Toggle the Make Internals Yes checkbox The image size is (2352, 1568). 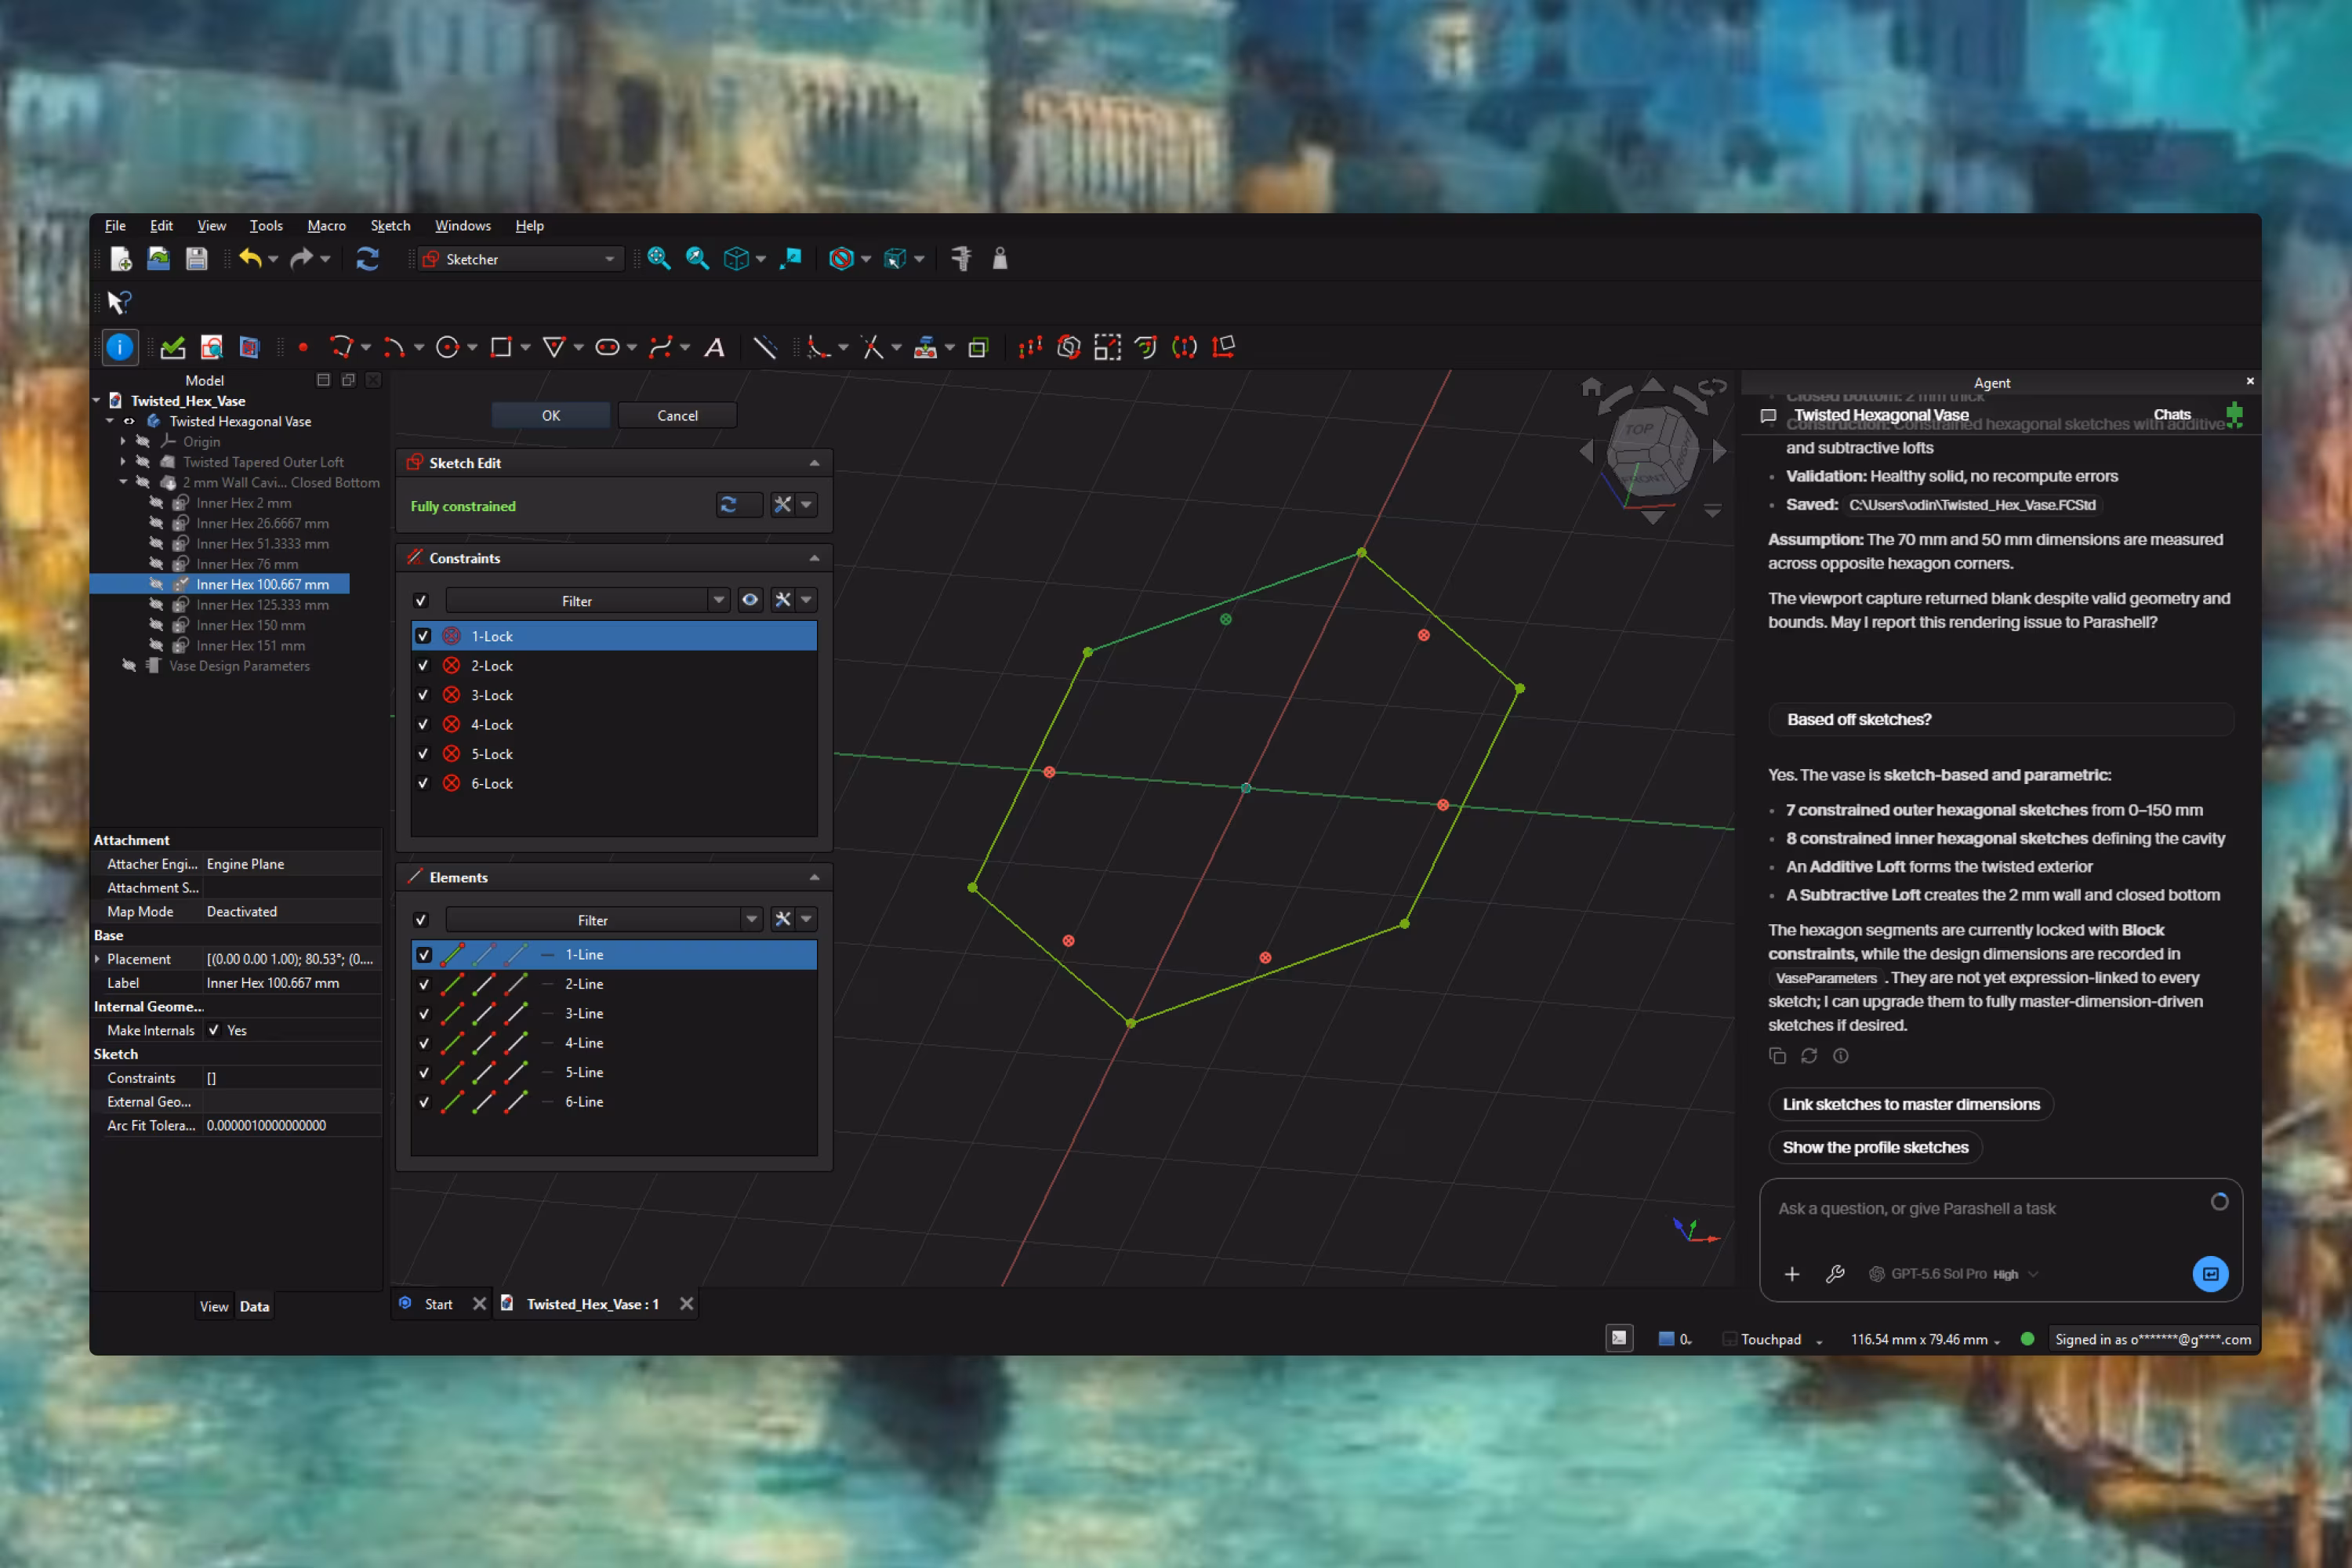[x=214, y=1030]
